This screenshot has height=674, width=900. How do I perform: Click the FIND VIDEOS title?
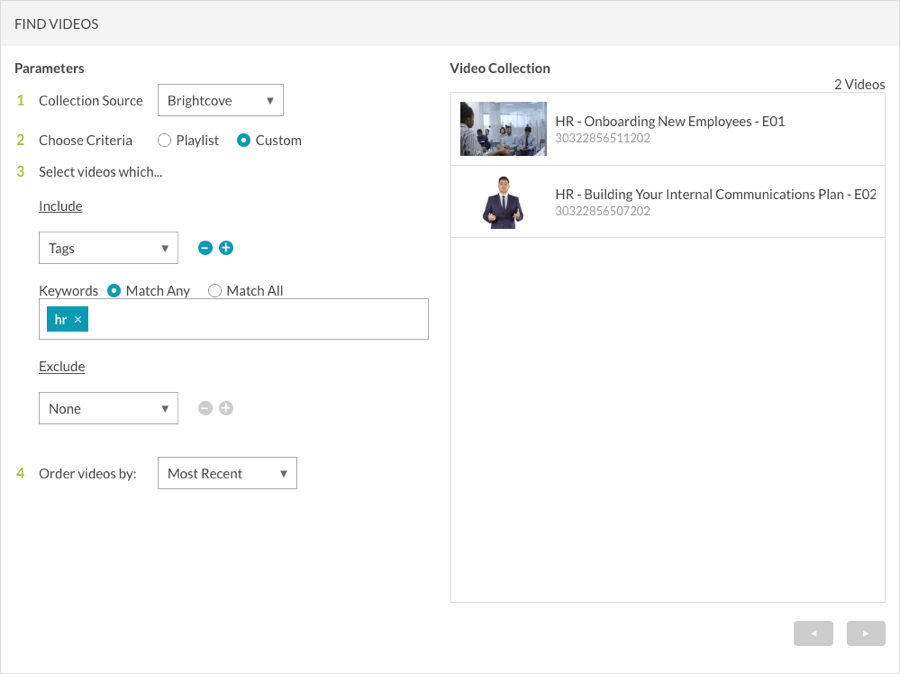click(56, 24)
